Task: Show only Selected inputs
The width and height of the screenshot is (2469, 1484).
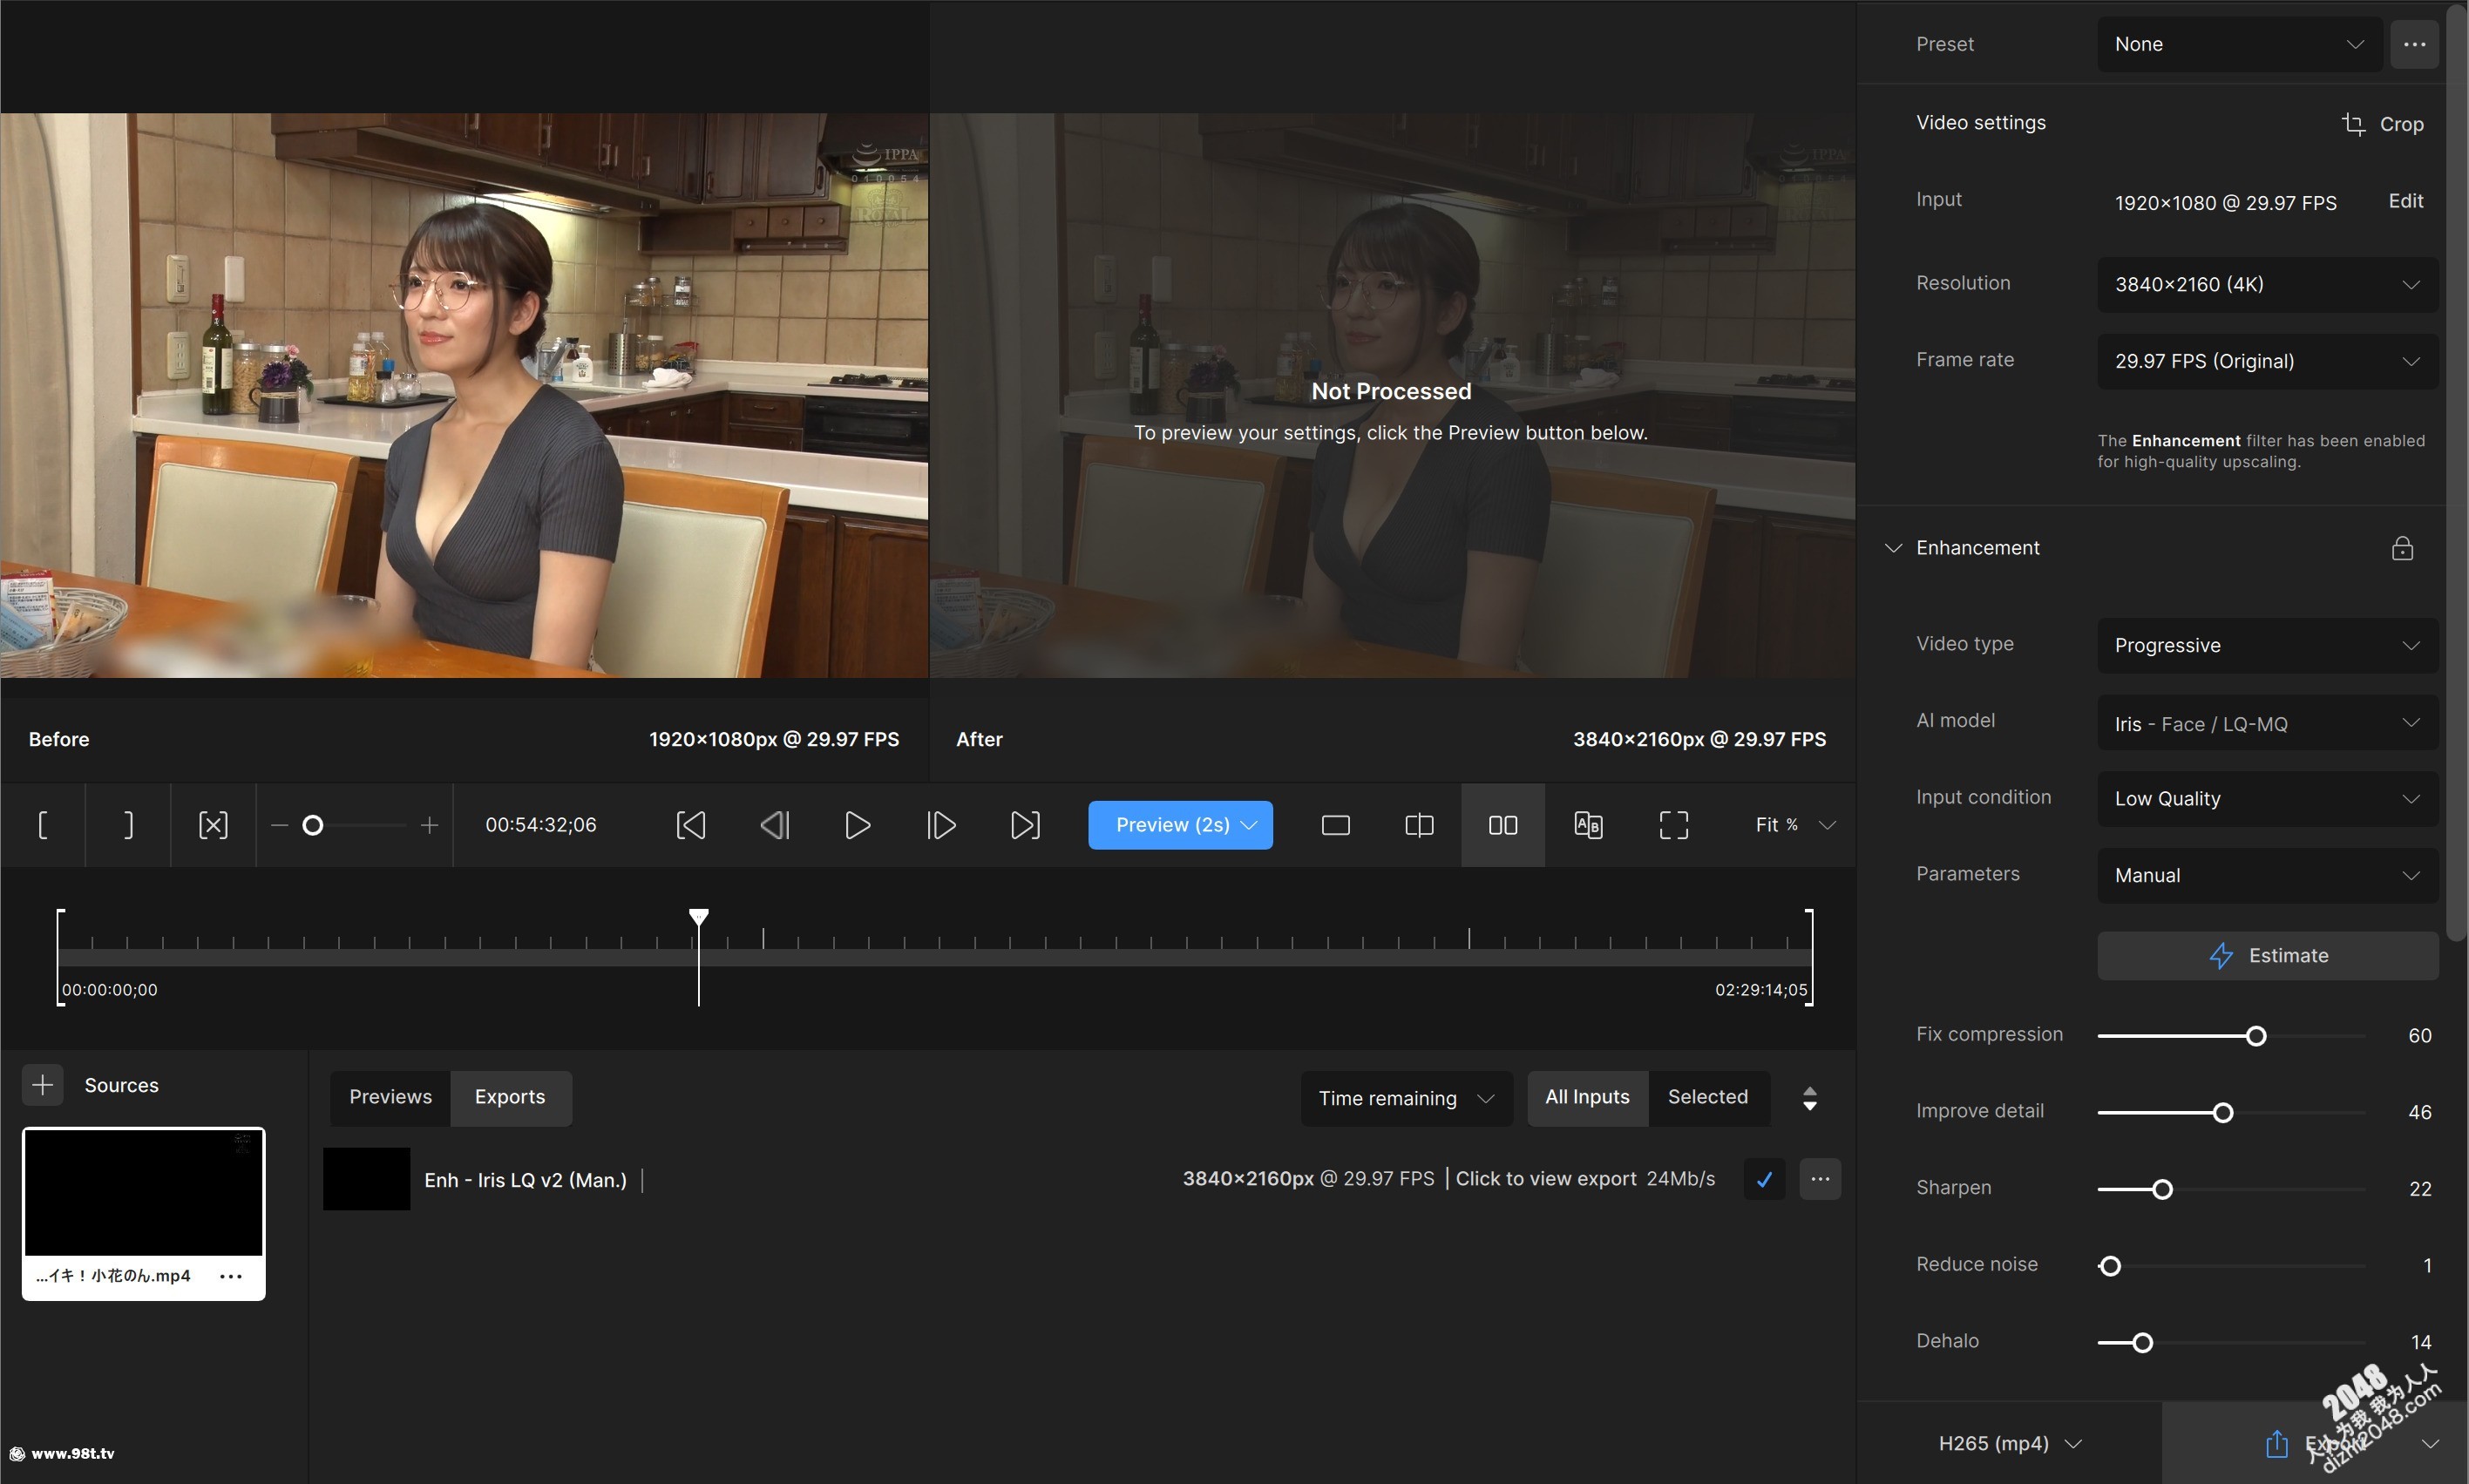Action: pos(1707,1097)
